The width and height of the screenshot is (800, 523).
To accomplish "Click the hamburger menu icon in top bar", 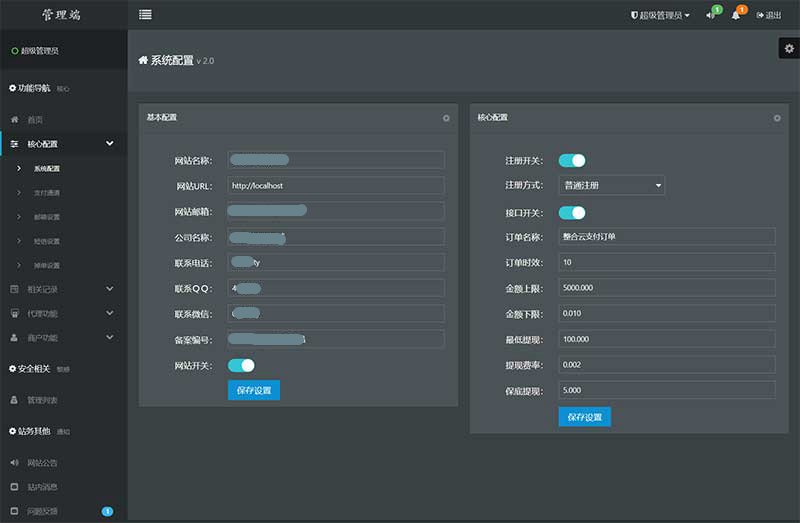I will pos(146,15).
